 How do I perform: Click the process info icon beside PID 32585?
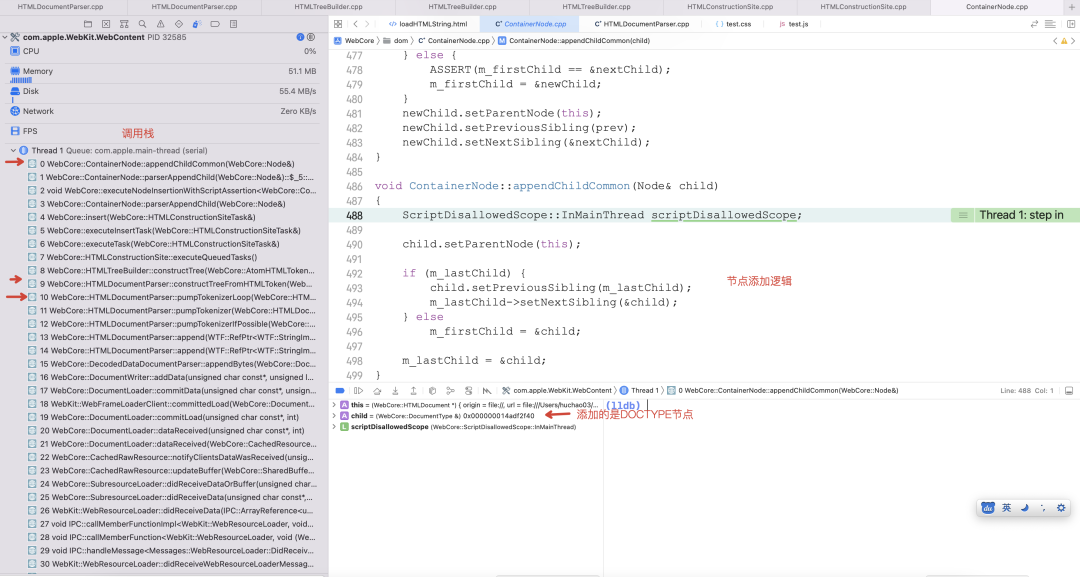[300, 37]
